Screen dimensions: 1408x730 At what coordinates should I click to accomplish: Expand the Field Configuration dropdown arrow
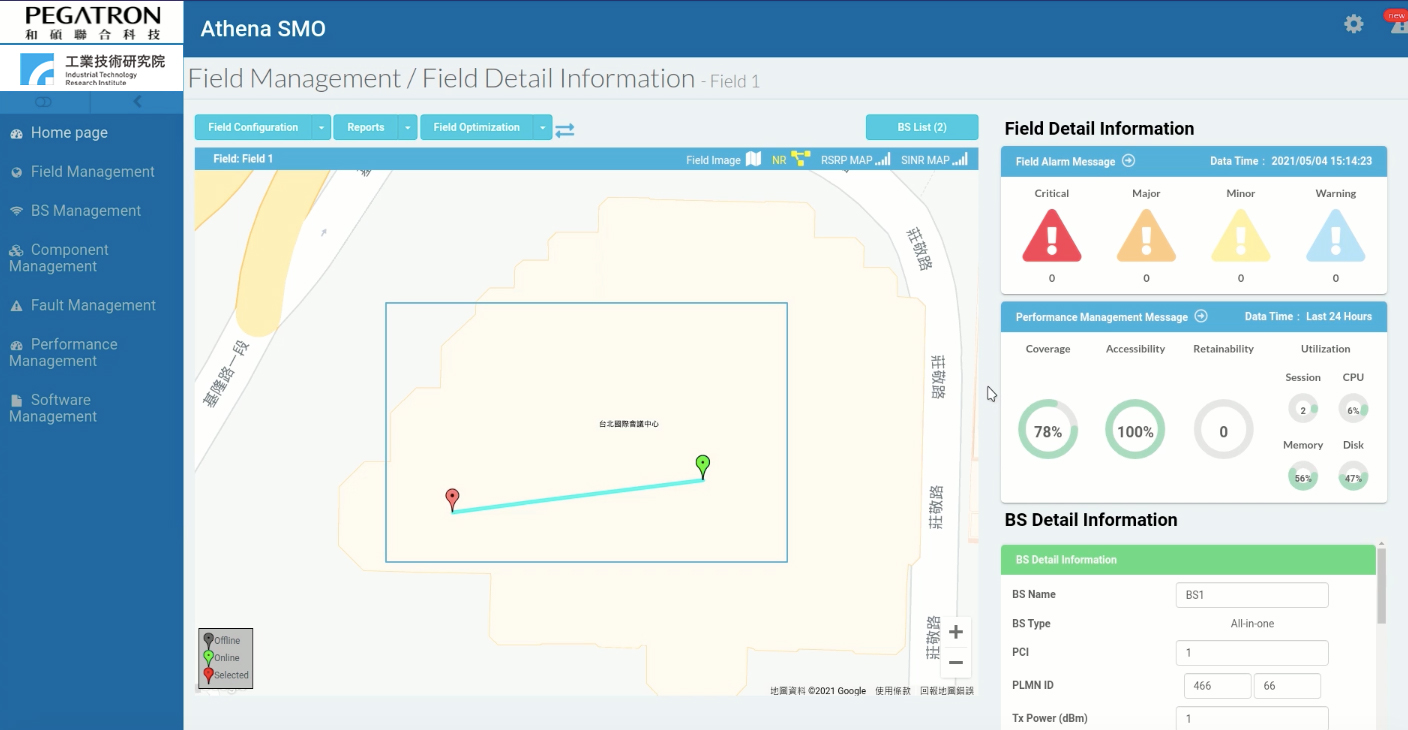(321, 128)
